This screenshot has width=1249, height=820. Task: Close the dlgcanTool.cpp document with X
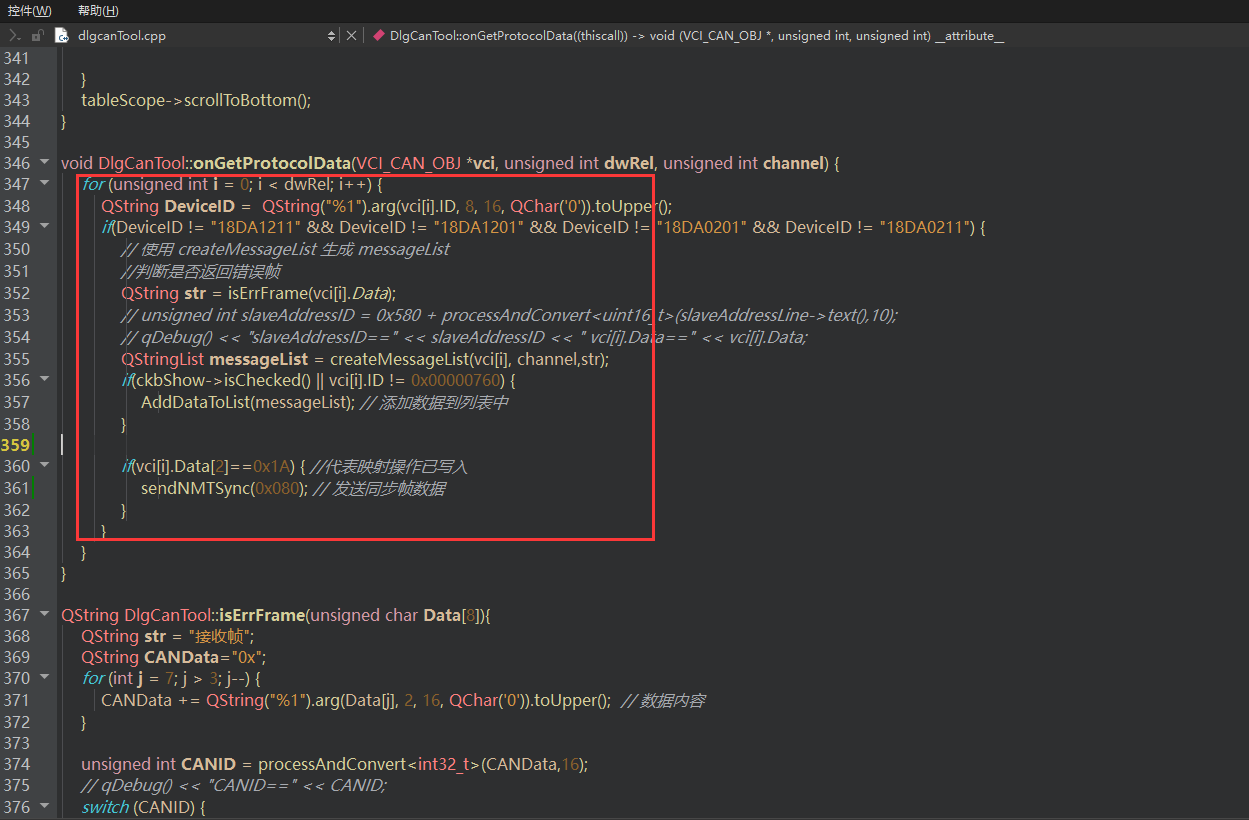tap(351, 35)
